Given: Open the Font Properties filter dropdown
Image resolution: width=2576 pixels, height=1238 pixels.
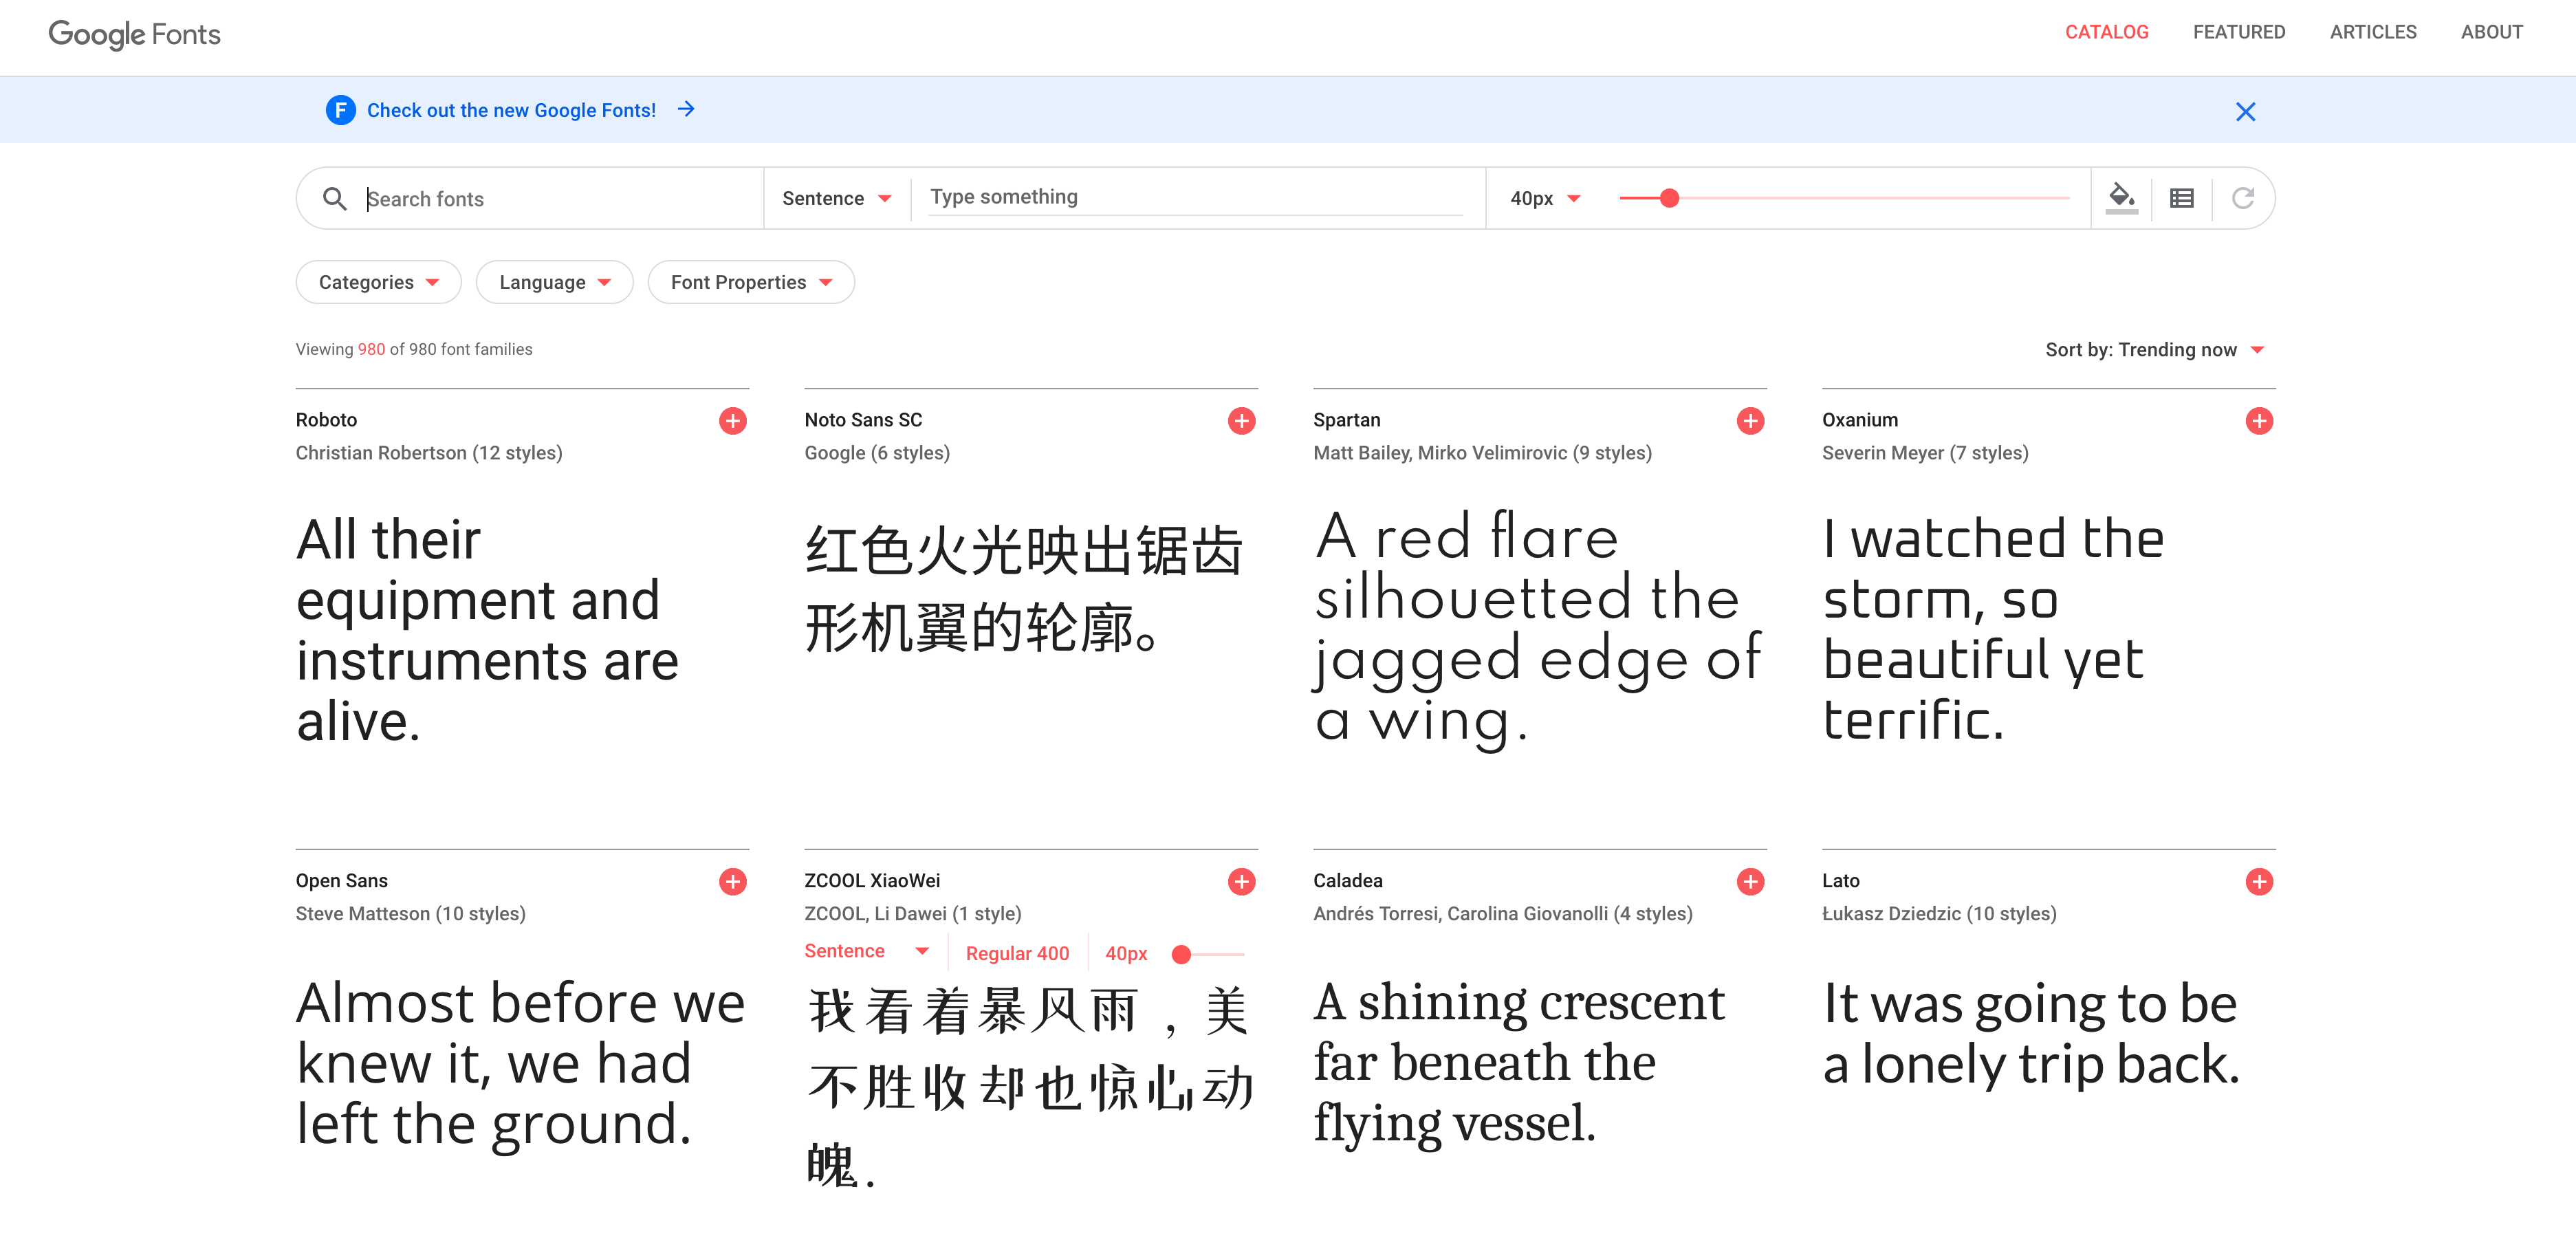Looking at the screenshot, I should 751,282.
